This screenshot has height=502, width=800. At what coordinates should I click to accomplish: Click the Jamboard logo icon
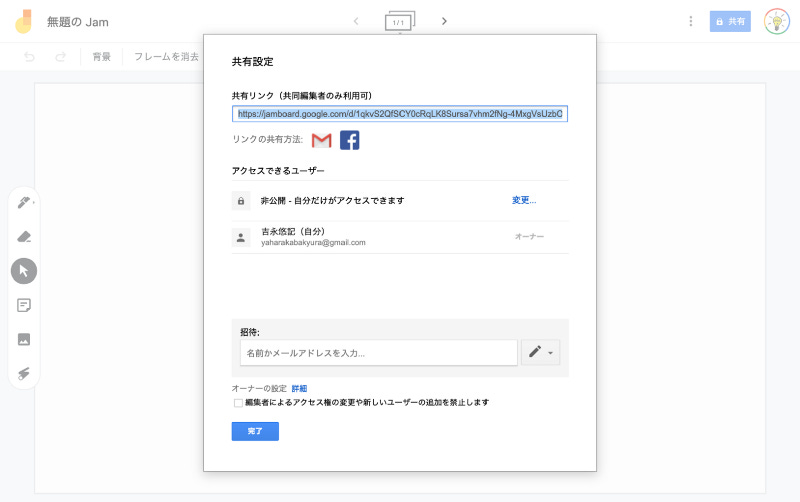click(x=23, y=21)
